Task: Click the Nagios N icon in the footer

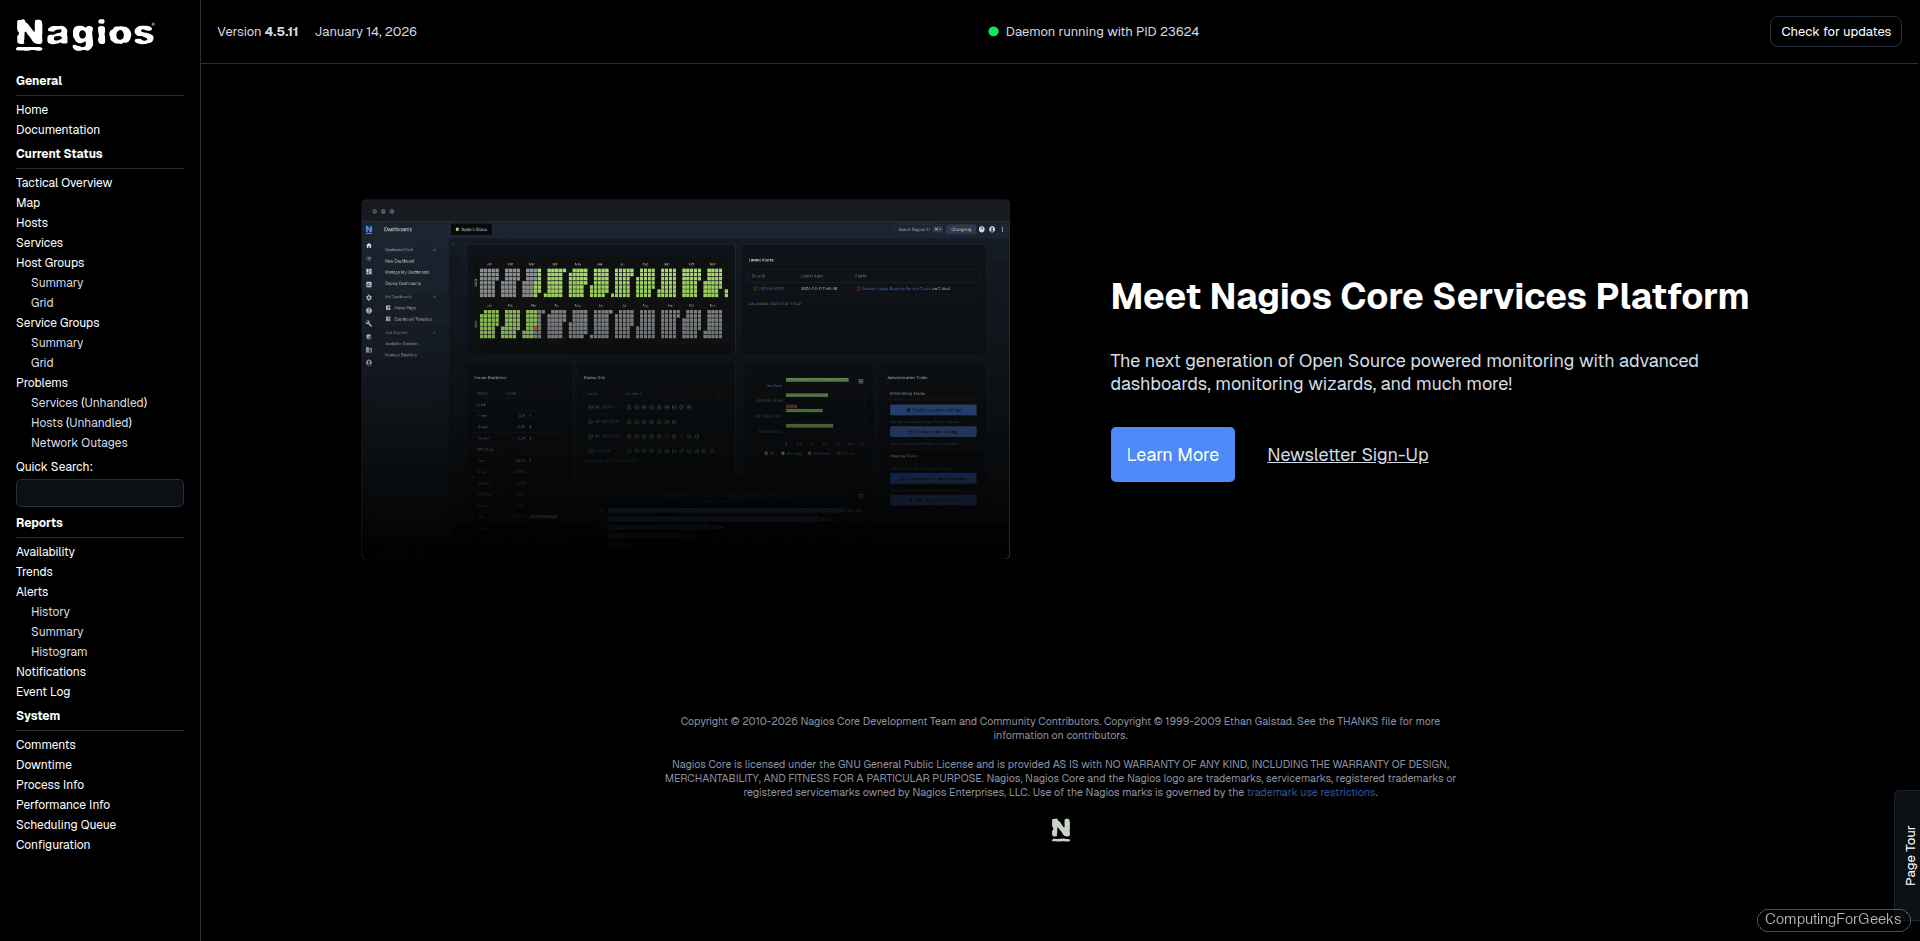Action: pyautogui.click(x=1060, y=829)
